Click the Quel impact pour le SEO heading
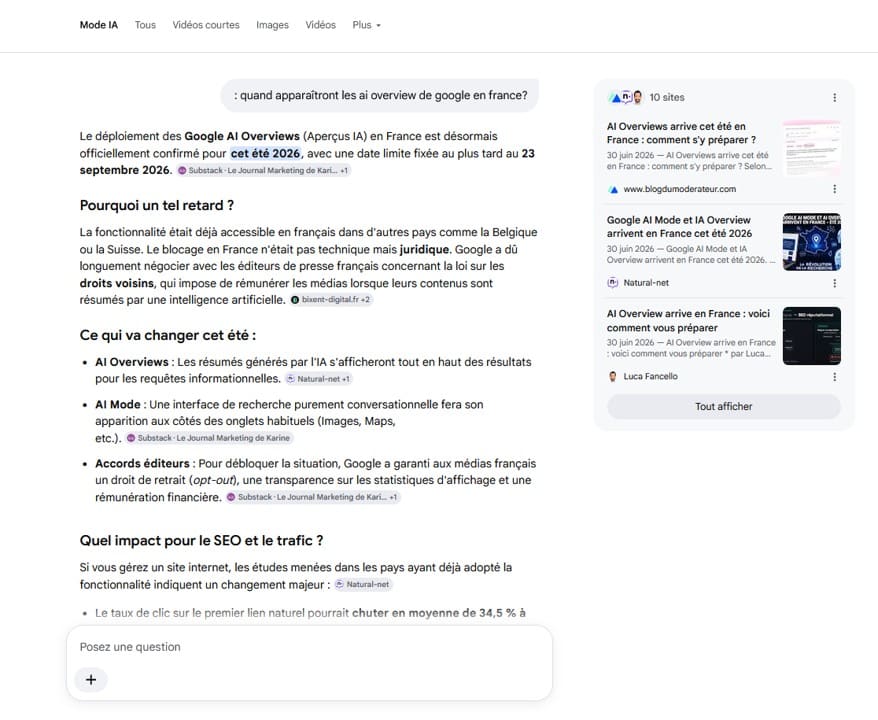Viewport: 878px width, 720px height. coord(202,541)
